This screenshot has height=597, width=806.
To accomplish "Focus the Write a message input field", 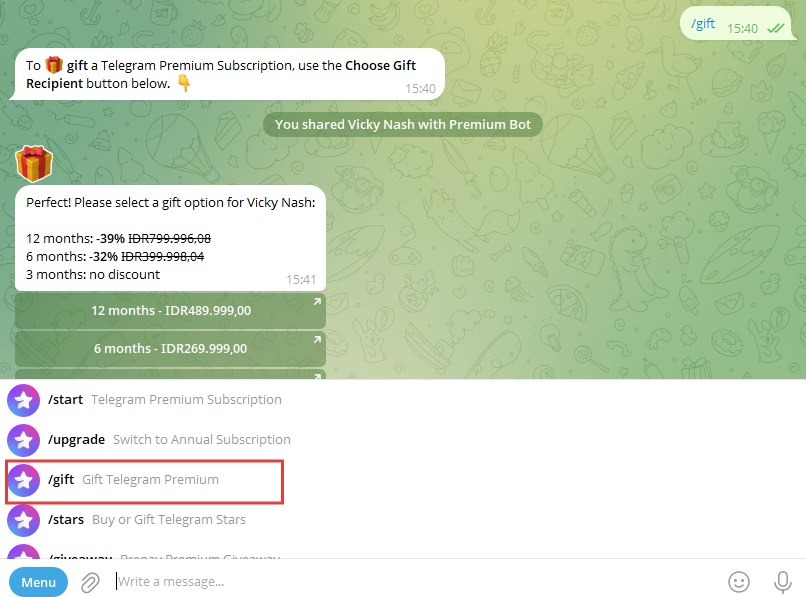I will pyautogui.click(x=416, y=582).
